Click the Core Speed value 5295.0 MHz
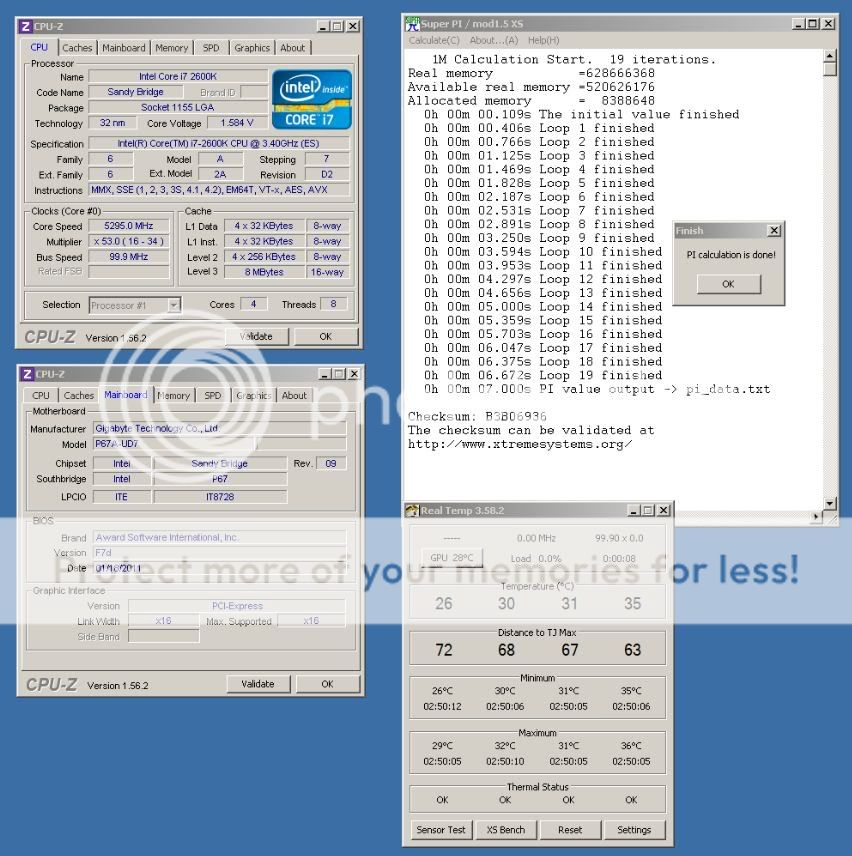Screen dimensions: 852x856 [x=129, y=226]
